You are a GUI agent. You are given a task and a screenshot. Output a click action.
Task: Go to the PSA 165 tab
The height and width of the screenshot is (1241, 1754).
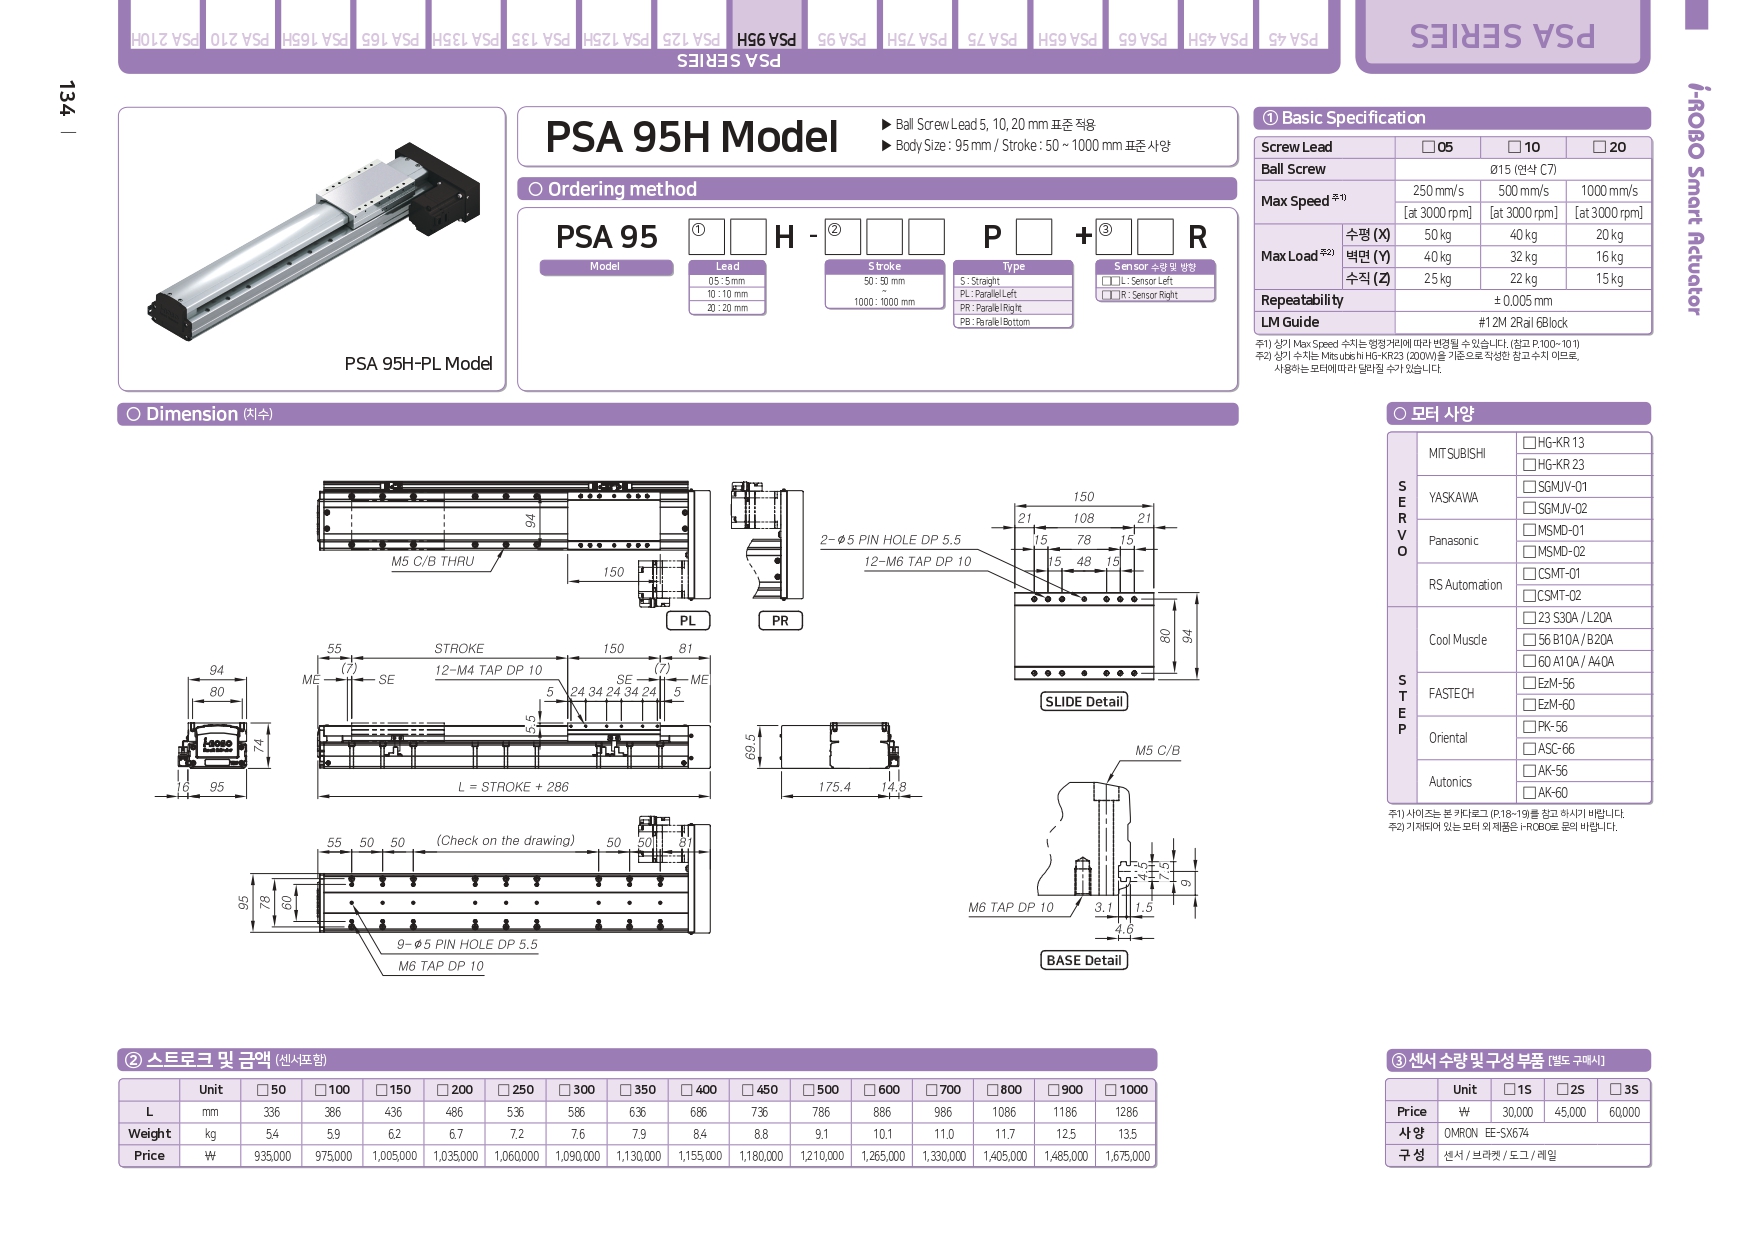pos(390,26)
